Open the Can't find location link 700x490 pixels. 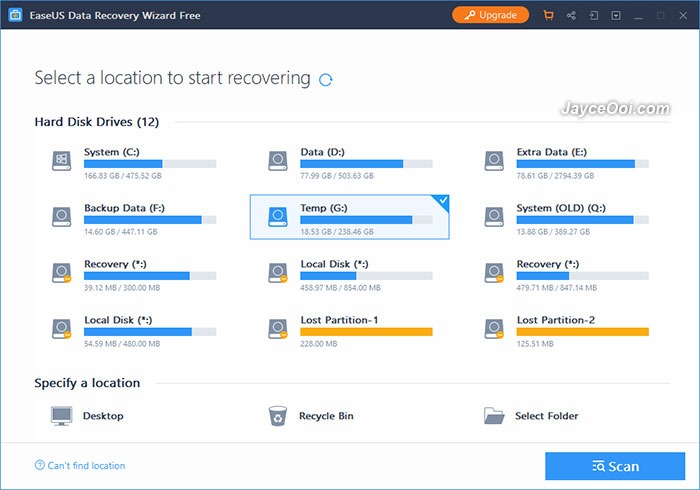(80, 465)
